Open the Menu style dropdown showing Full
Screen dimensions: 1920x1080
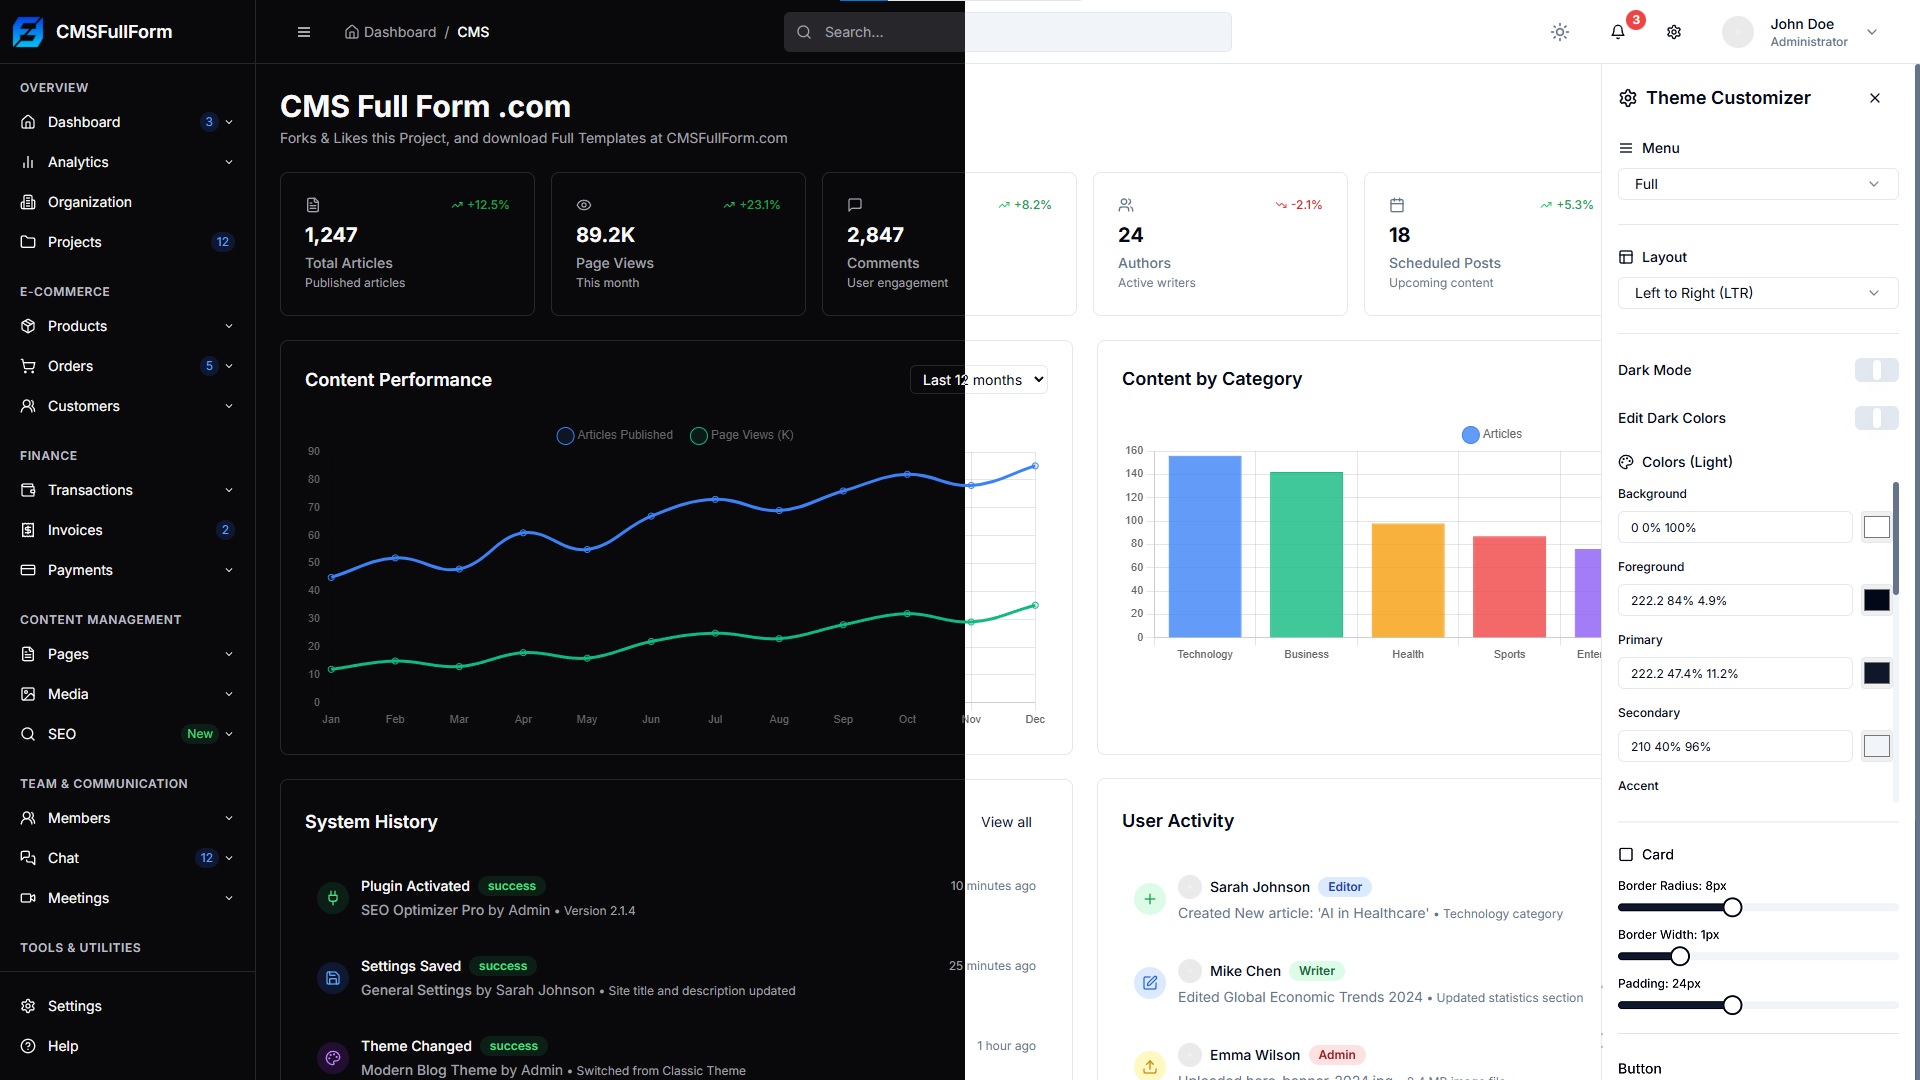[x=1756, y=184]
